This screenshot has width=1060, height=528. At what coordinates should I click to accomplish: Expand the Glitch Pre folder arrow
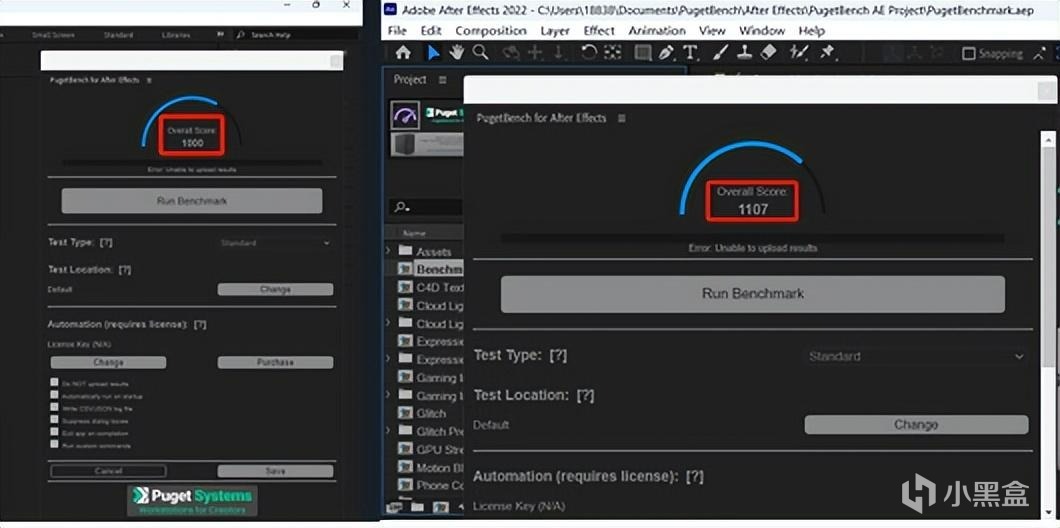point(388,430)
